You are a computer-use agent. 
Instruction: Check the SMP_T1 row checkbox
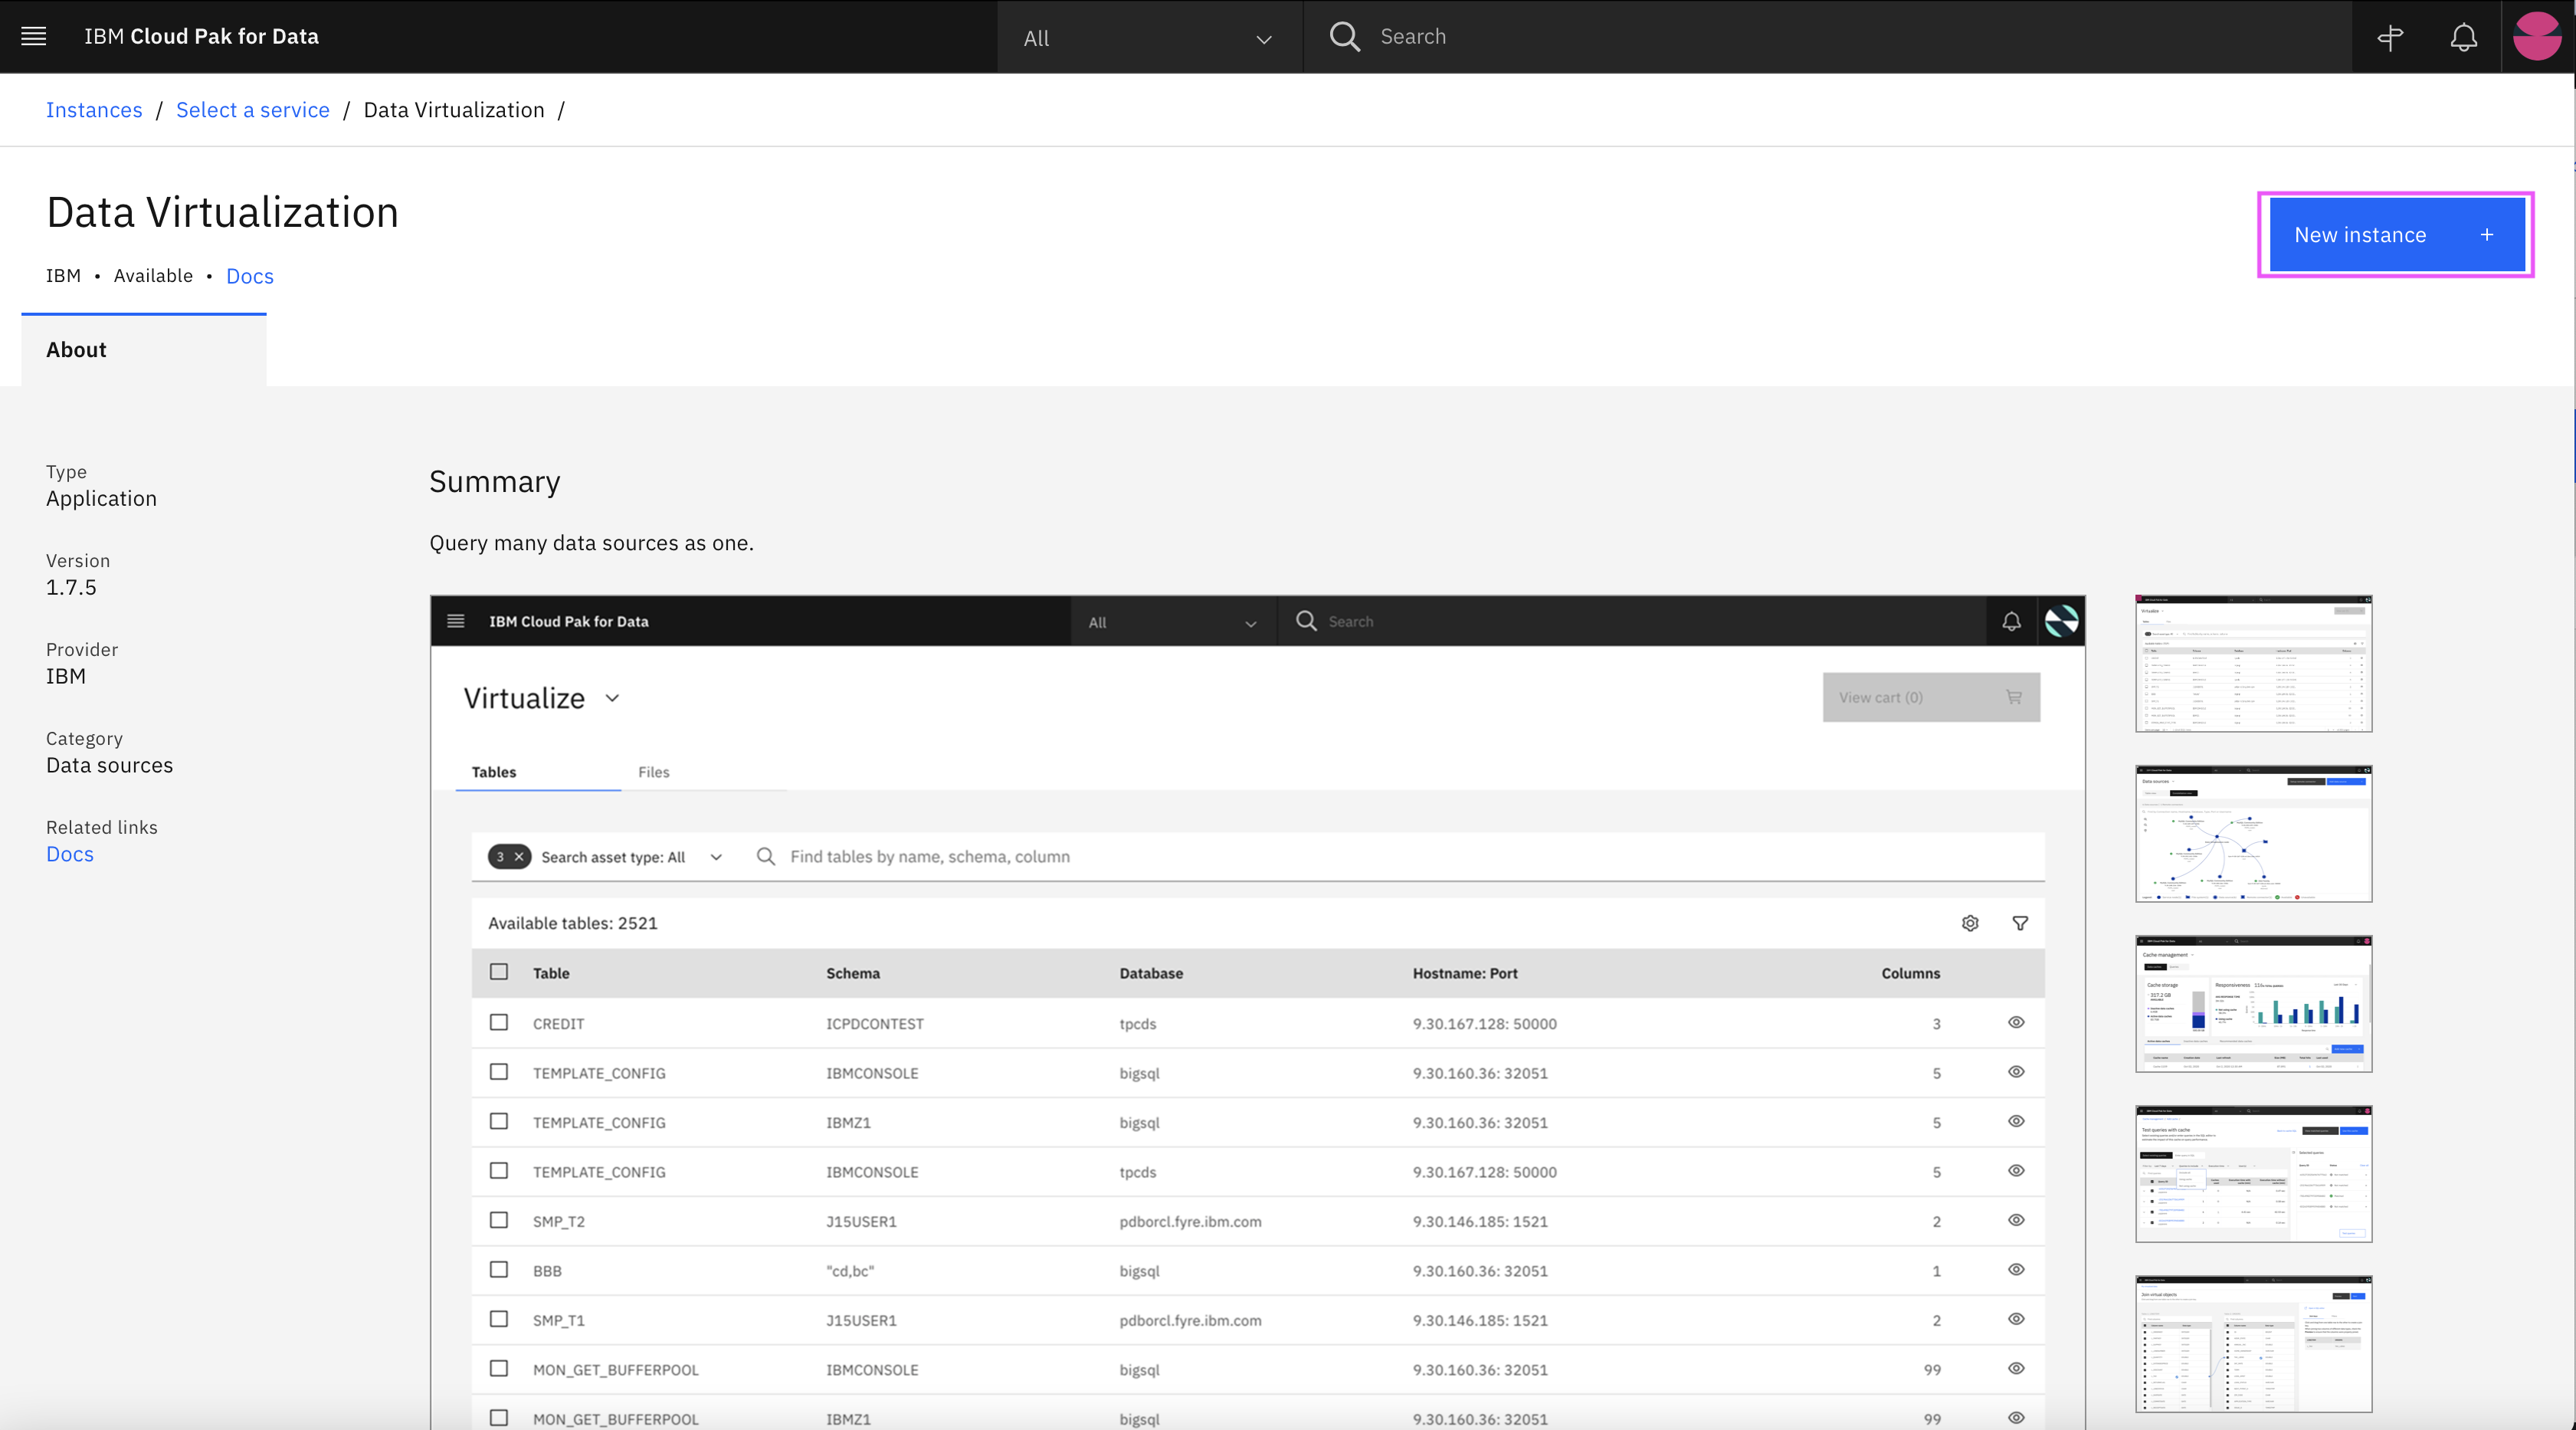(x=499, y=1319)
